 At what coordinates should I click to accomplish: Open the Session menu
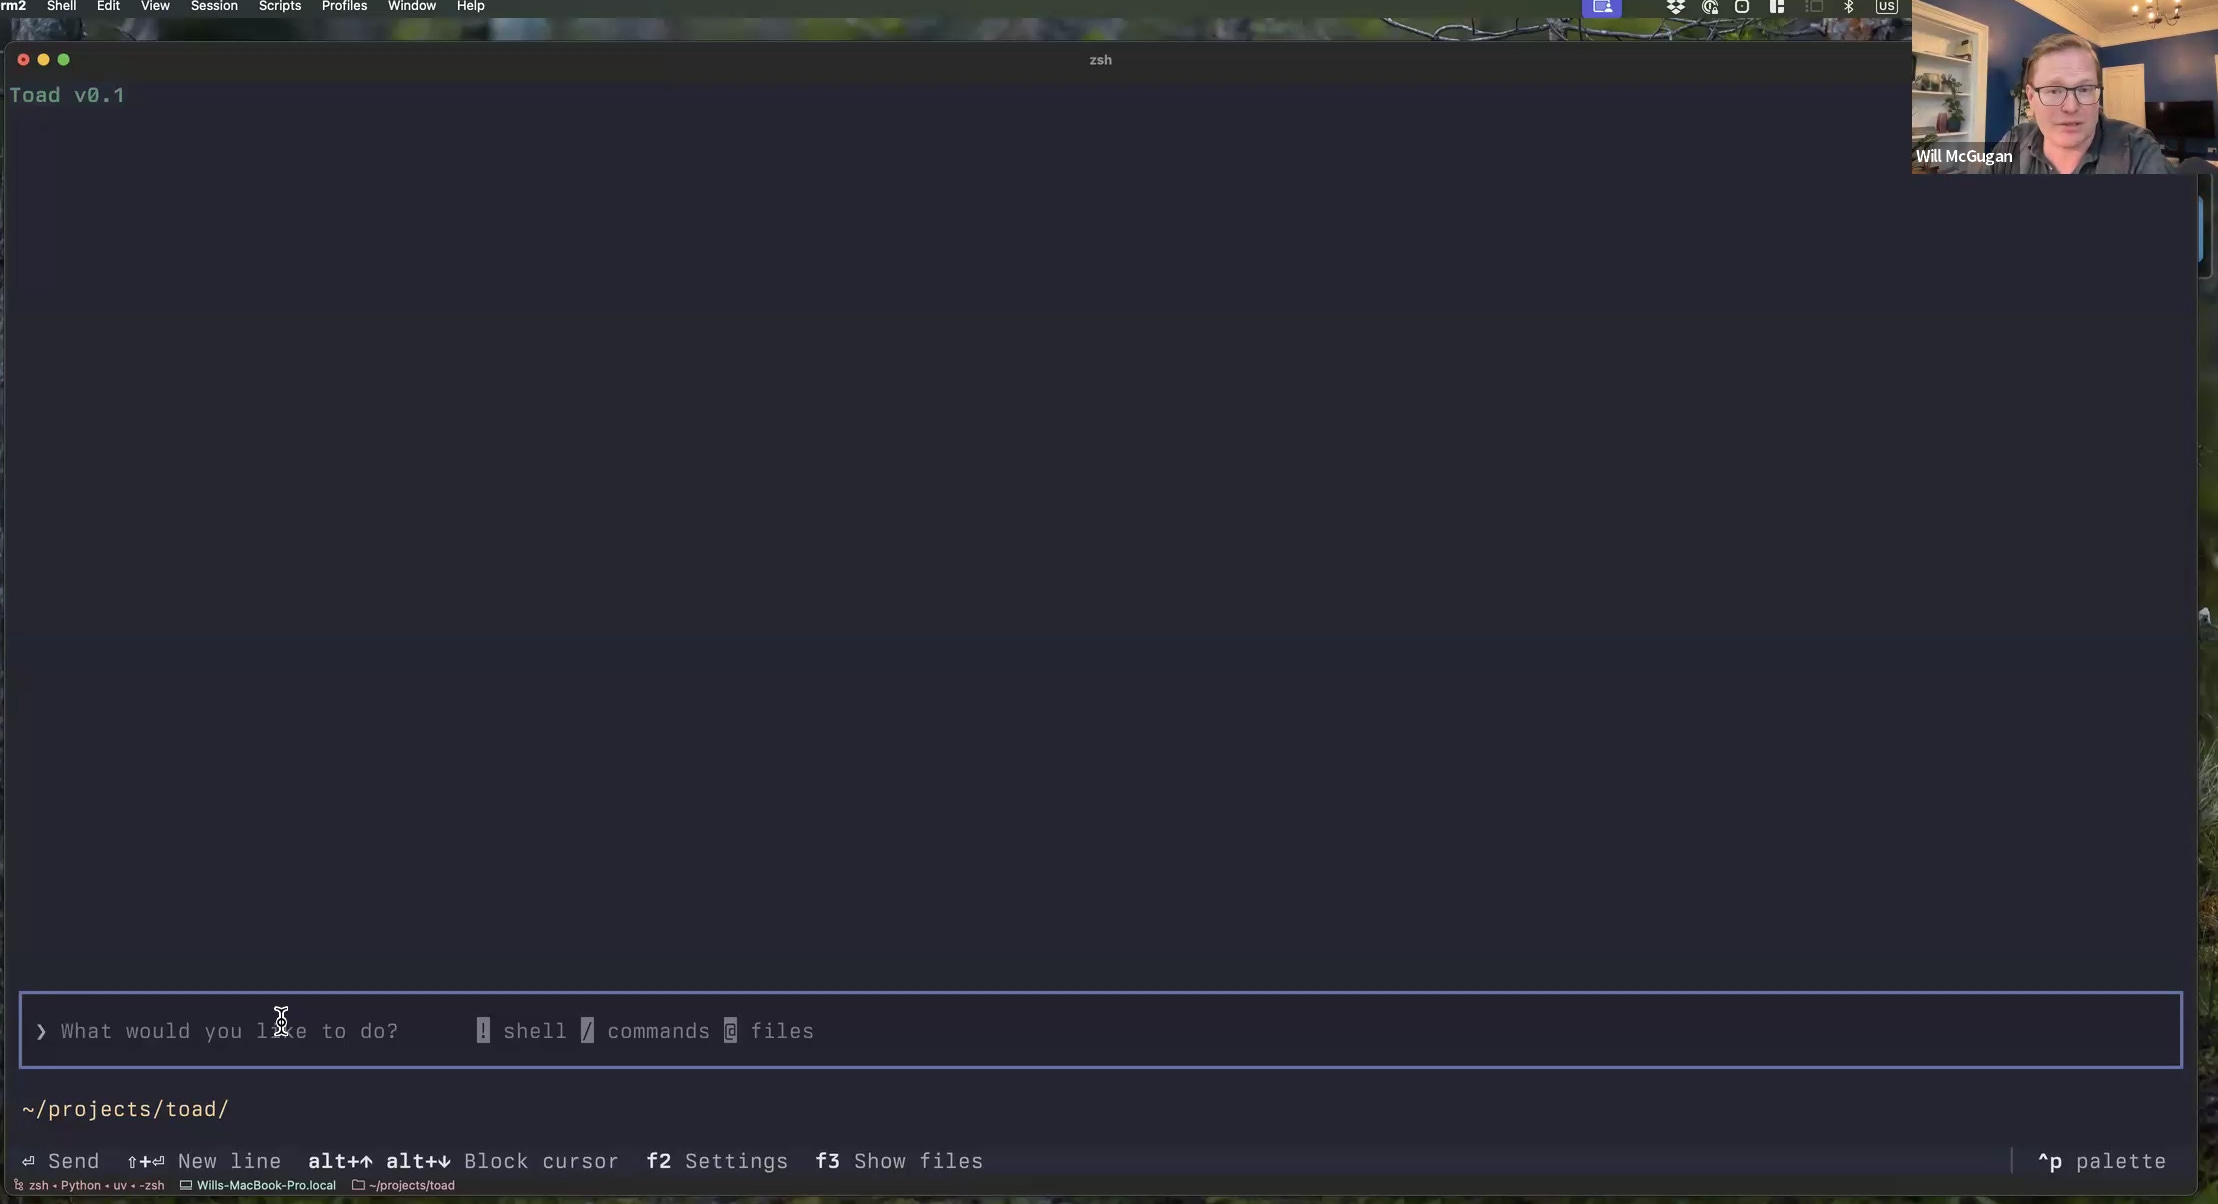(x=214, y=7)
